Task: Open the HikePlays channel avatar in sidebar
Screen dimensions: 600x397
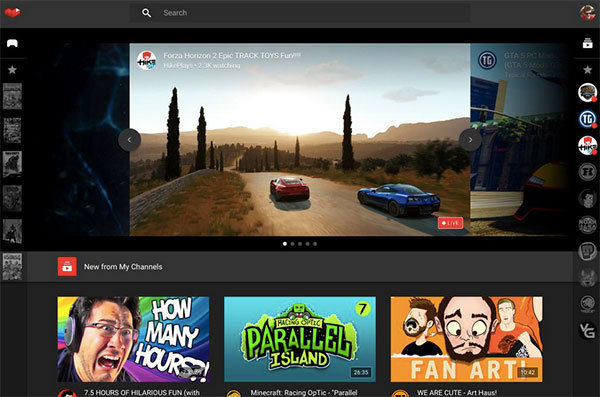Action: coord(587,146)
